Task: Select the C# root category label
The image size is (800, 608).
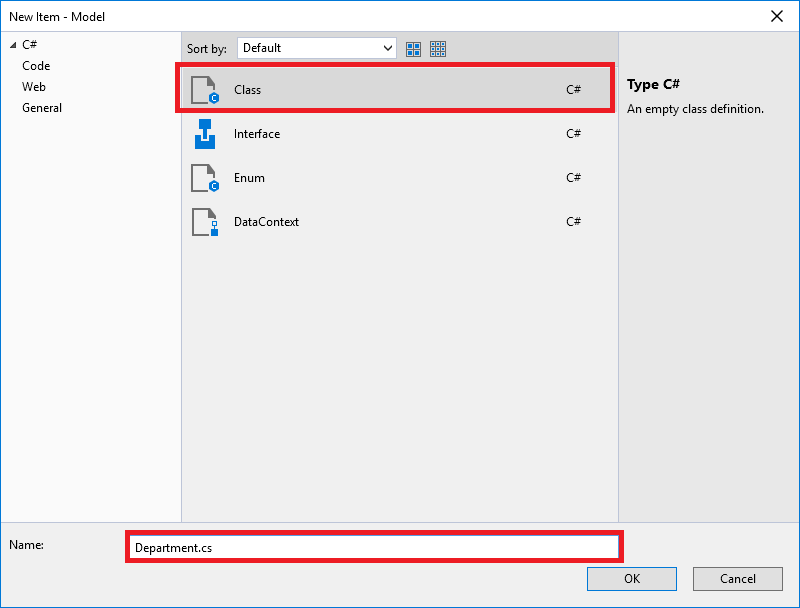Action: [x=30, y=45]
